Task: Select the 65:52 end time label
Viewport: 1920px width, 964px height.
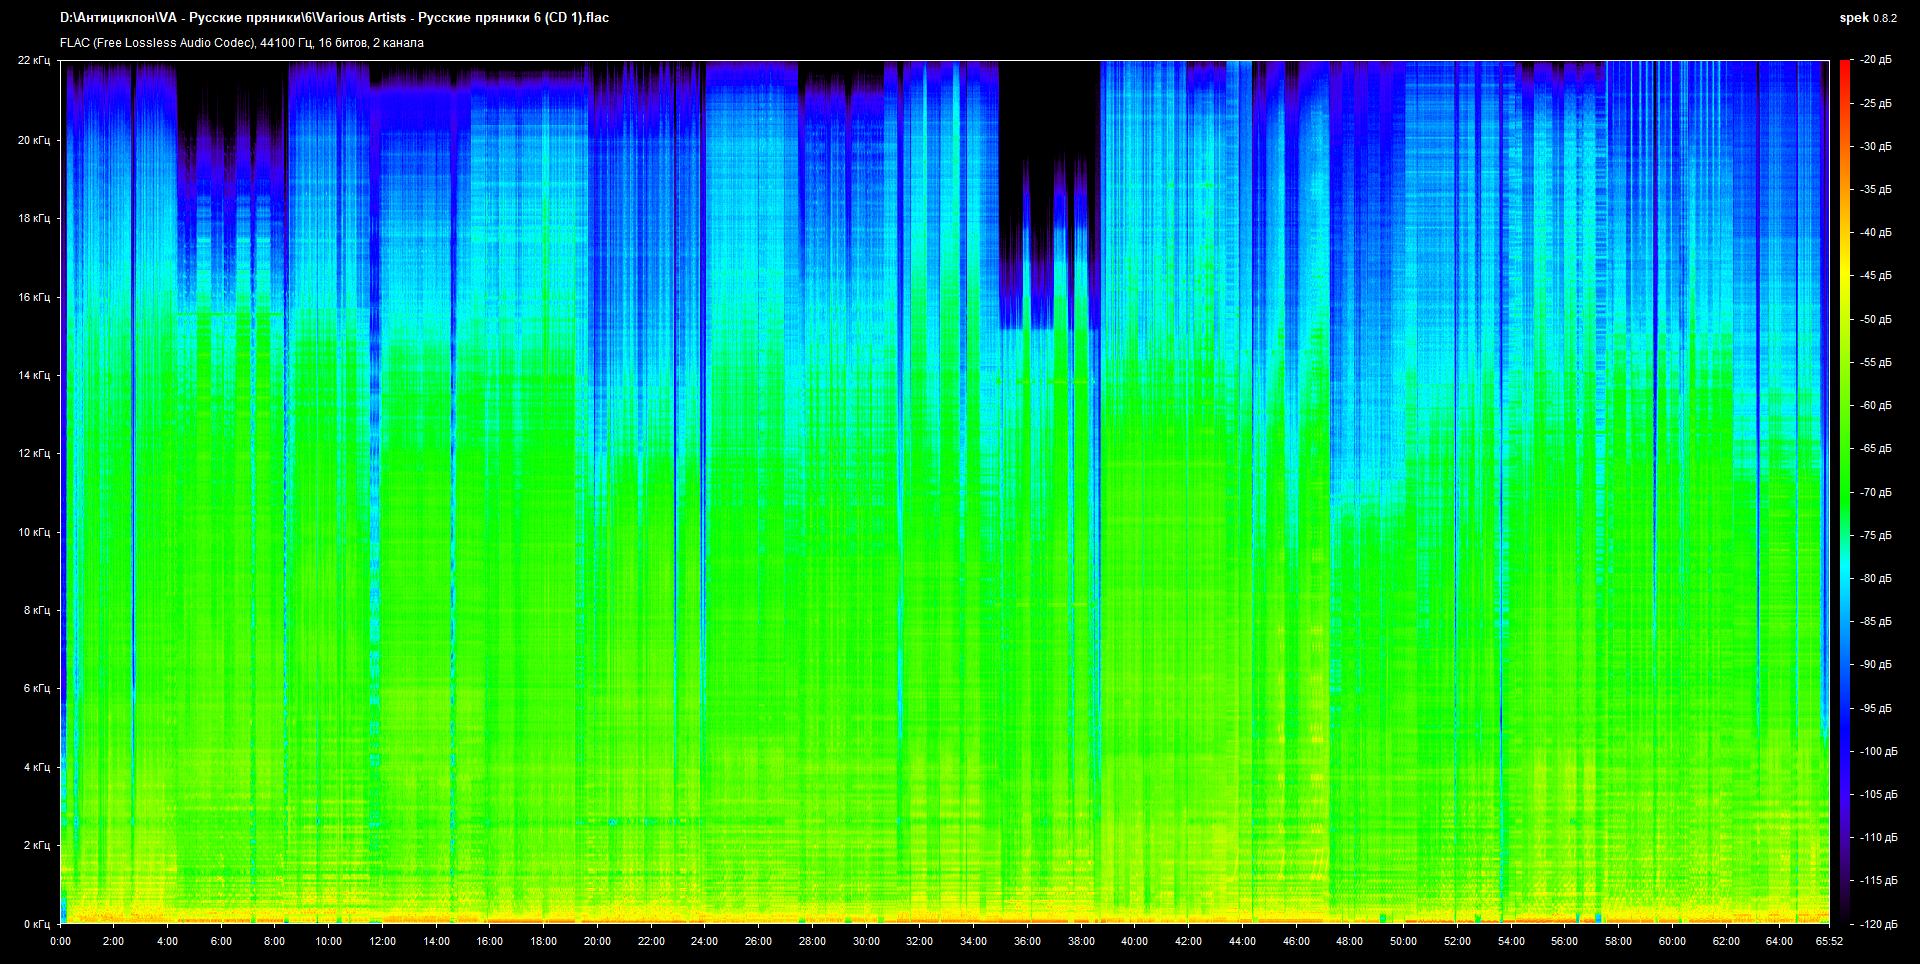Action: click(1829, 941)
